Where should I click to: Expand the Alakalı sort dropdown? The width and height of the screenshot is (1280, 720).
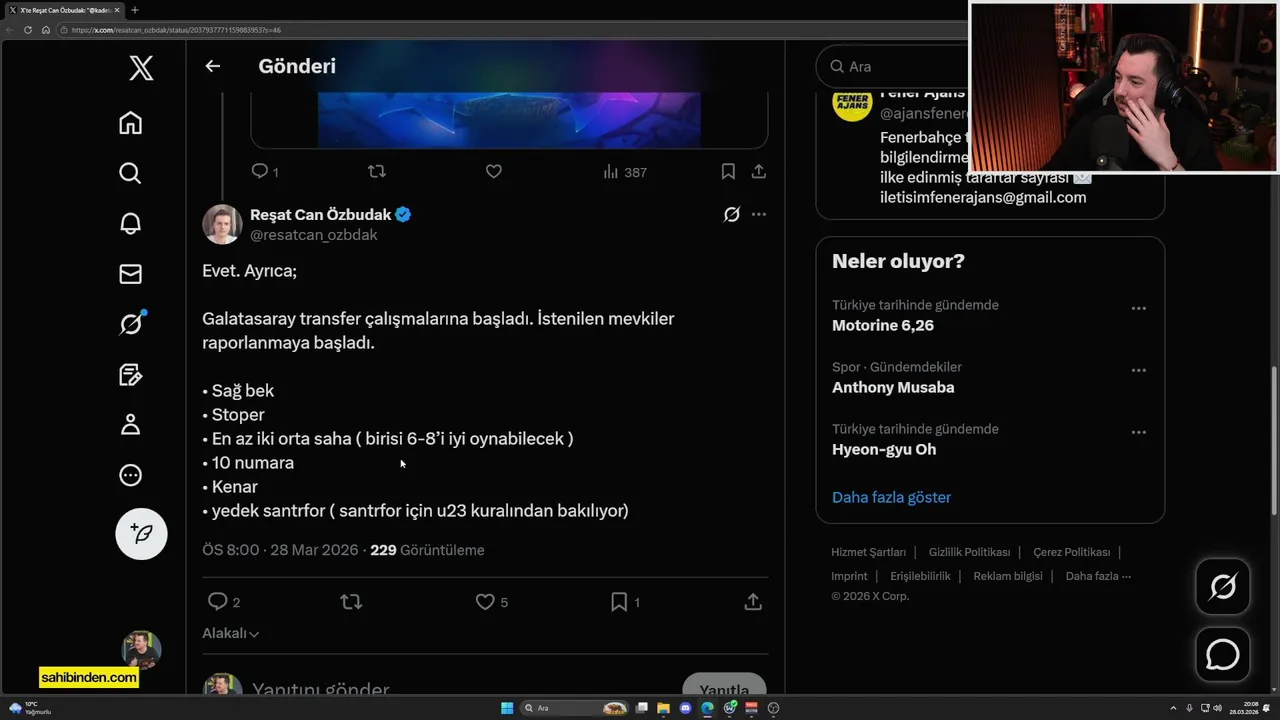click(231, 634)
